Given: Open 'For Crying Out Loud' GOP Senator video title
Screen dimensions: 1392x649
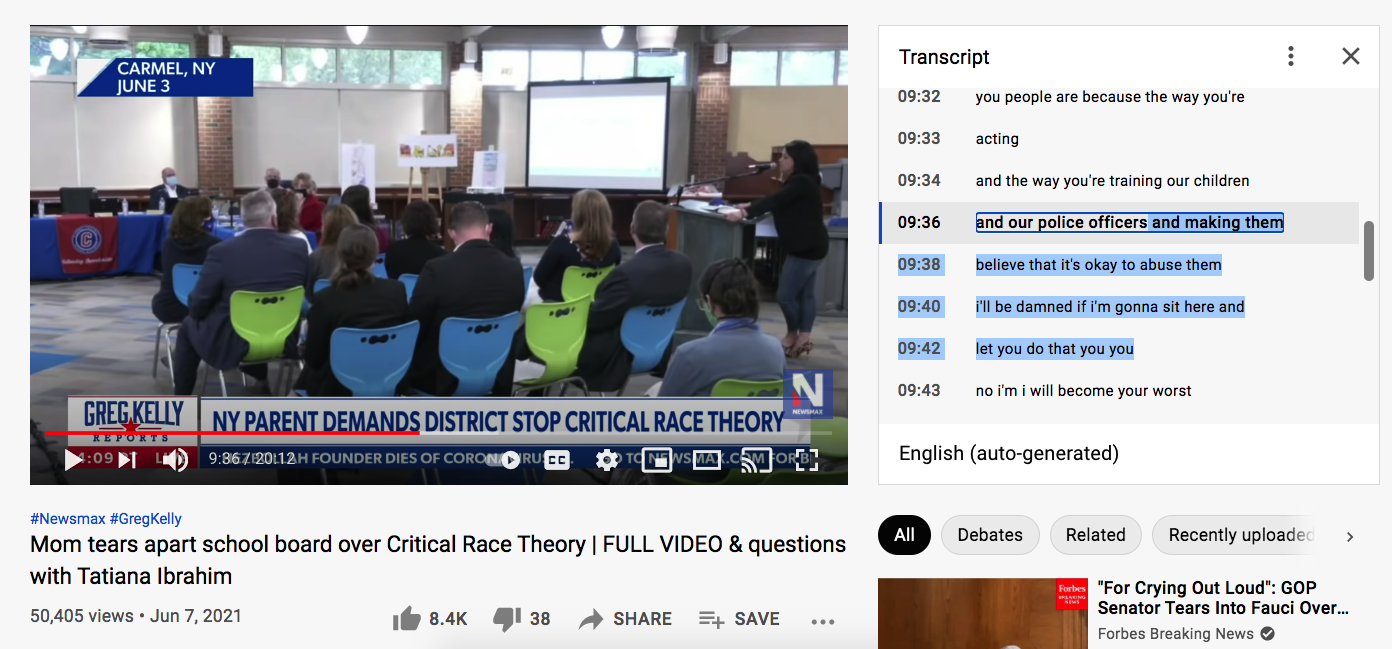Looking at the screenshot, I should 1223,598.
